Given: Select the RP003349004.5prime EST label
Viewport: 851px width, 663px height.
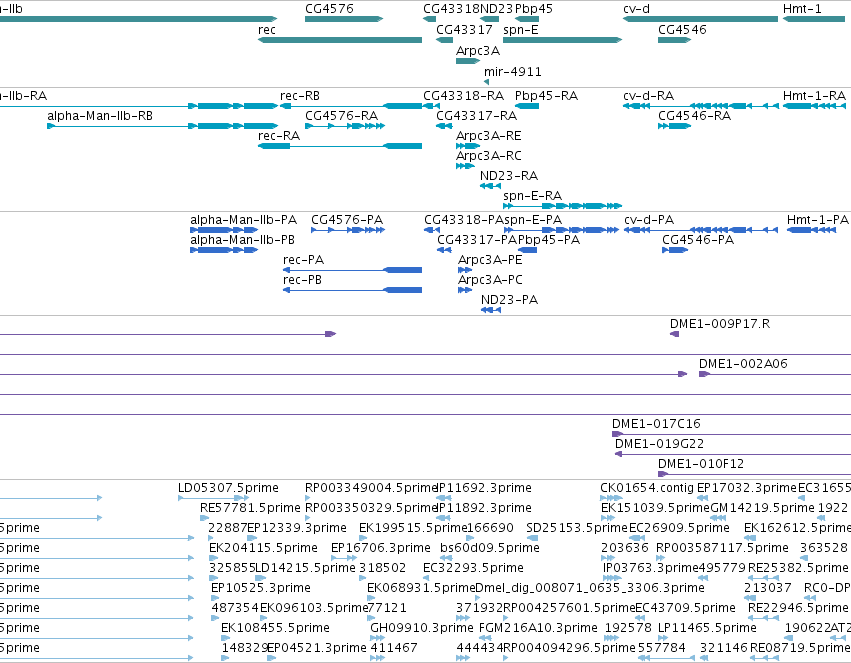Looking at the screenshot, I should (371, 488).
